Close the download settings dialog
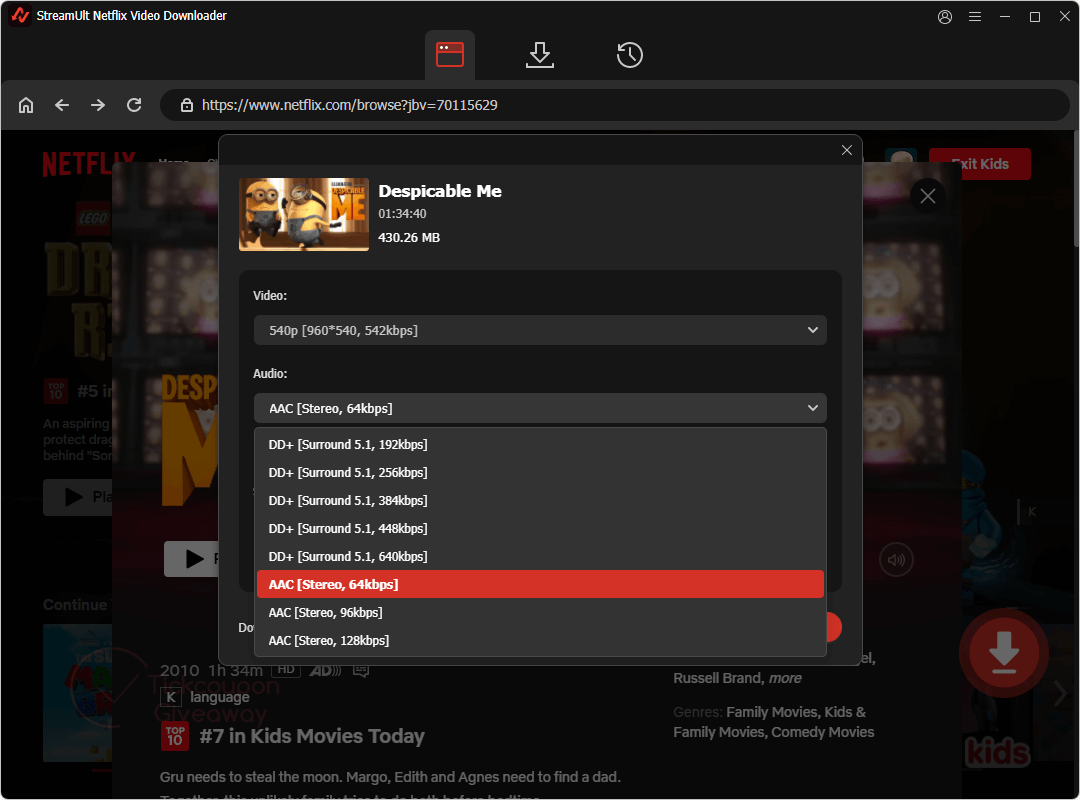1080x800 pixels. (x=847, y=150)
